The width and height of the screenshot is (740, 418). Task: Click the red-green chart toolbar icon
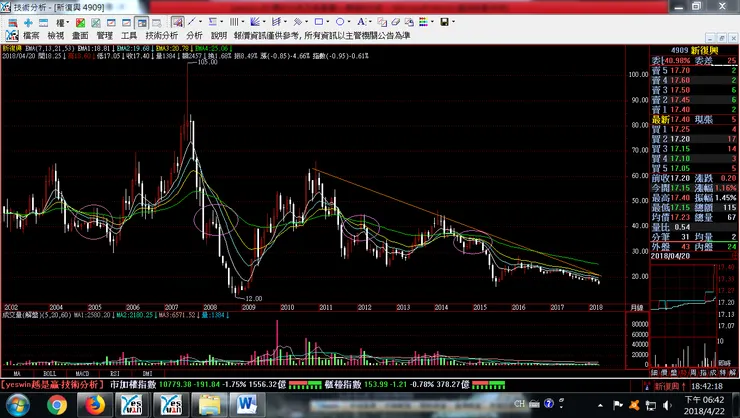coord(81,23)
